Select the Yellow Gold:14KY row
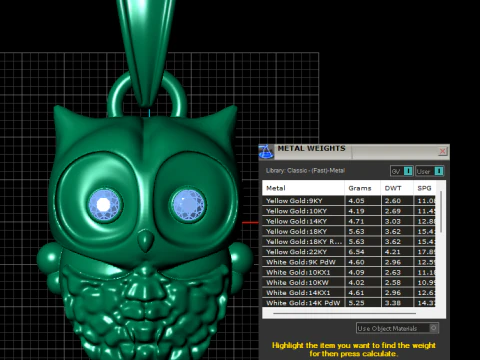The image size is (480, 360). click(x=349, y=221)
